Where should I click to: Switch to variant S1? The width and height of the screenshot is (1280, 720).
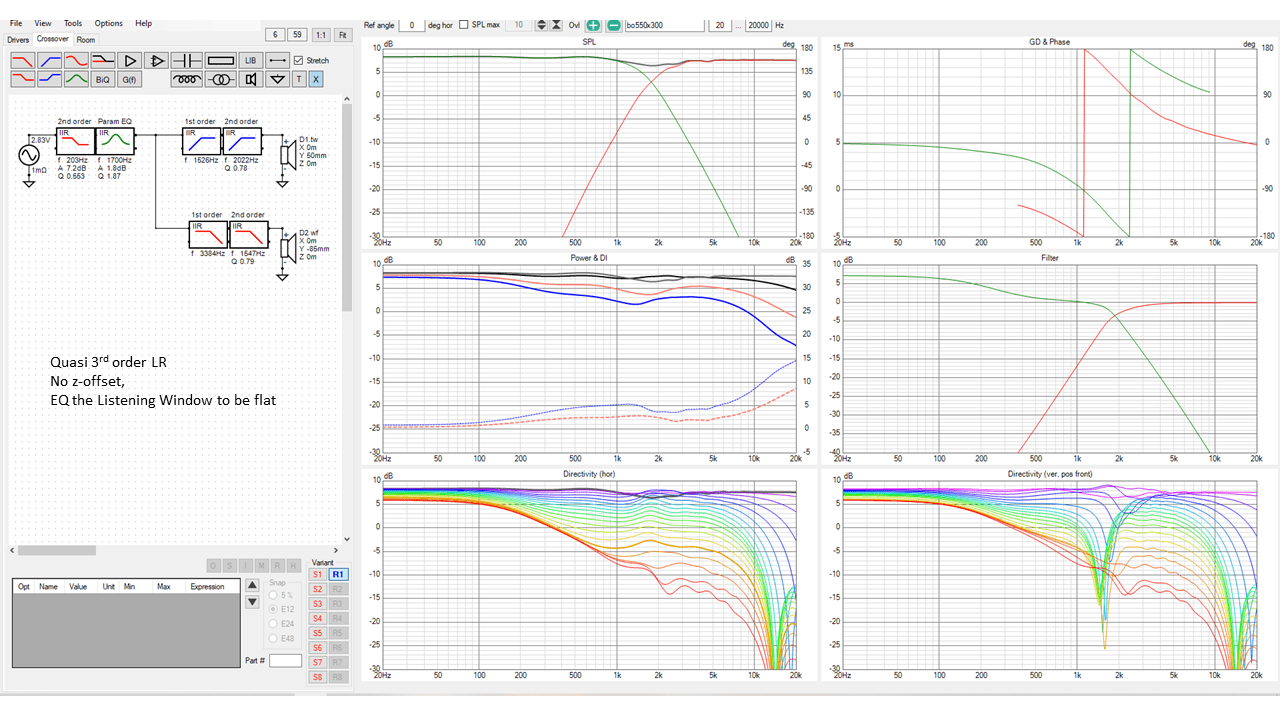[x=317, y=575]
